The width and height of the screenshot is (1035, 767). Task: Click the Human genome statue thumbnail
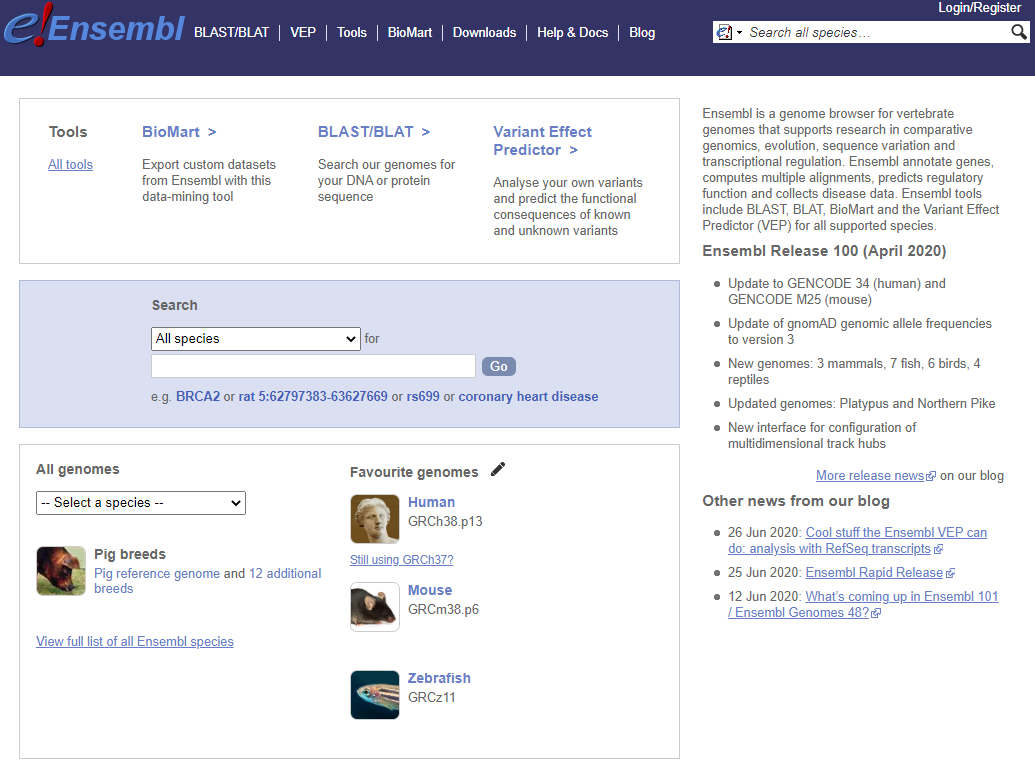[x=375, y=519]
